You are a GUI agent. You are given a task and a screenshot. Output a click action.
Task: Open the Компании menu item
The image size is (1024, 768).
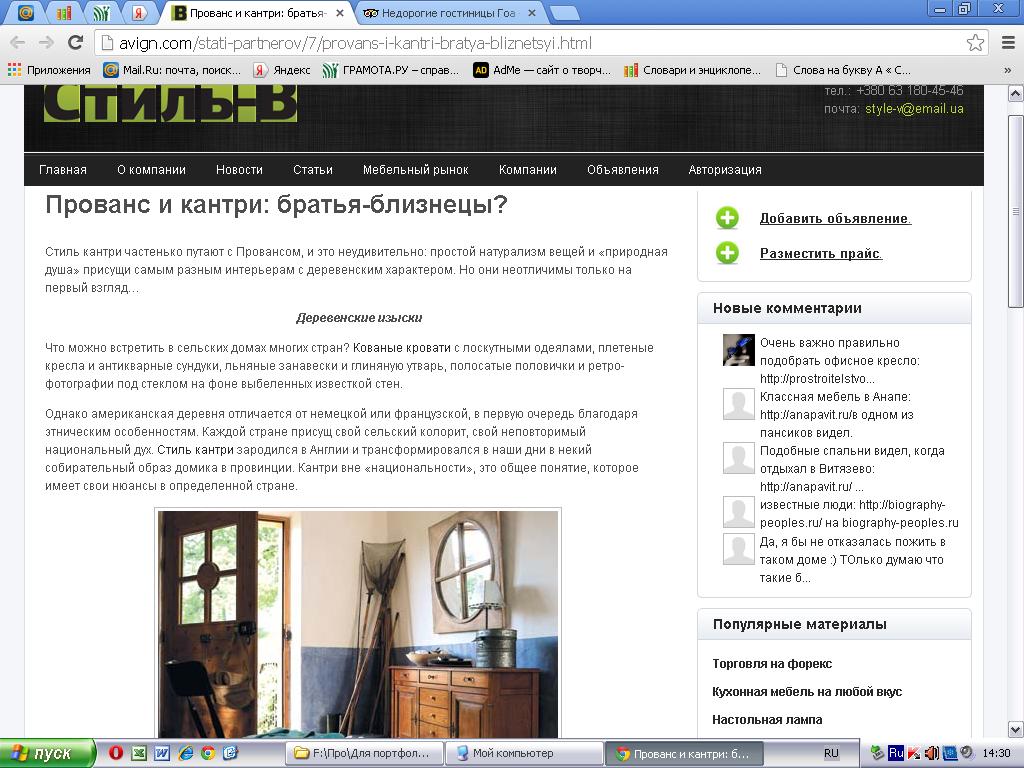coord(528,170)
